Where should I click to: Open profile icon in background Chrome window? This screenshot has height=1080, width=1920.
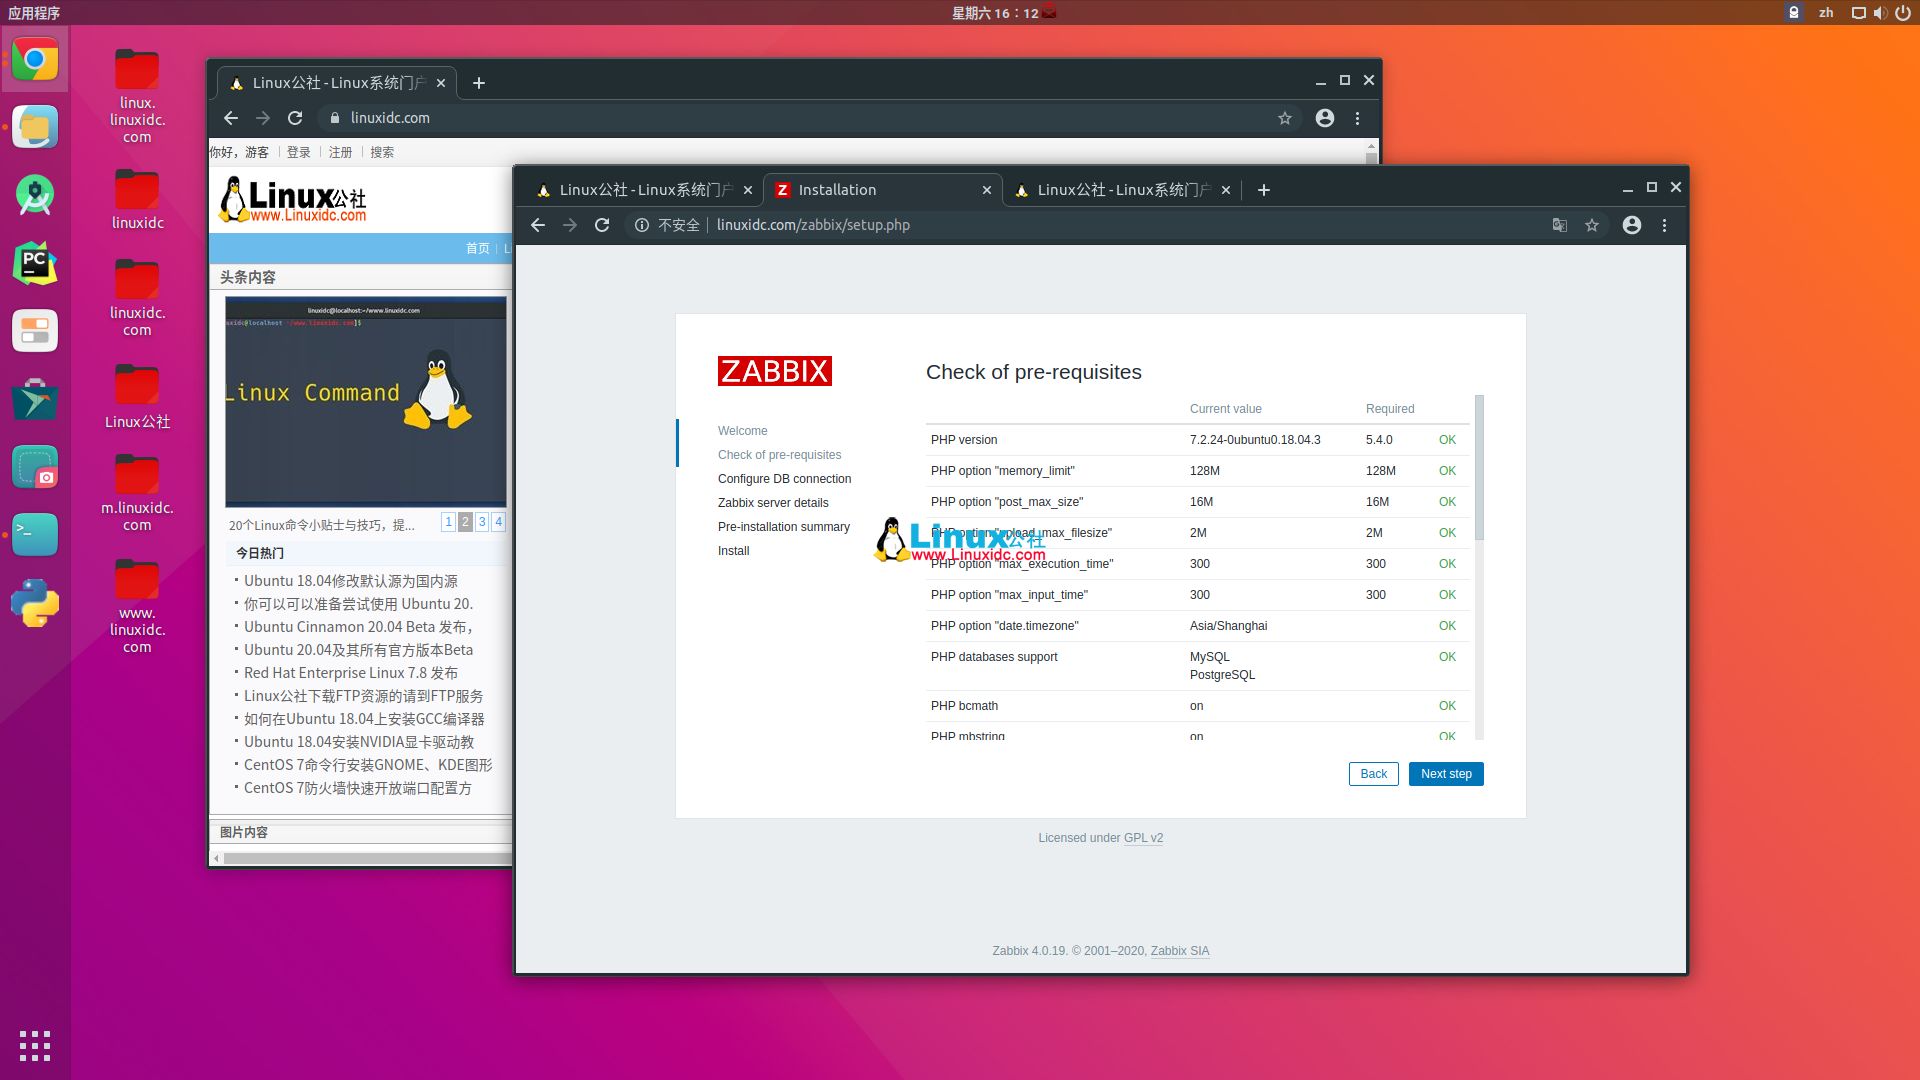(1325, 118)
